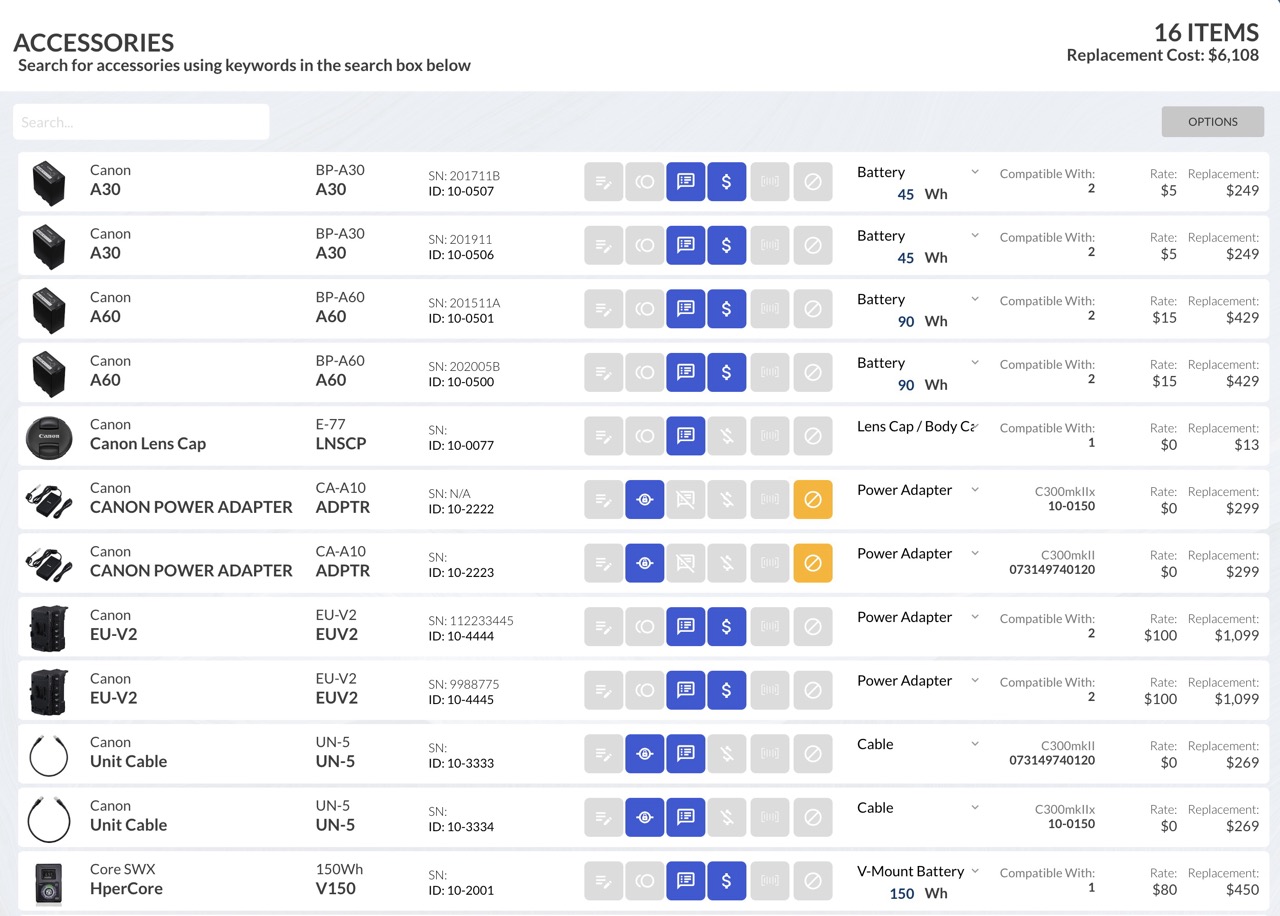Click the "CANON POWER ADAPTER" name for ID 10-2223

(191, 570)
